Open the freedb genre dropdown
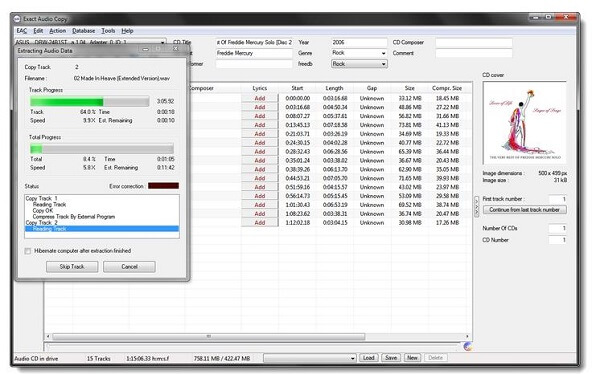This screenshot has width=600, height=374. click(383, 64)
